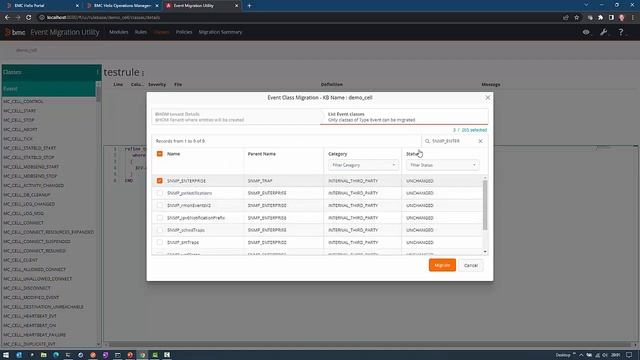Toggle the select-all checkbox in the Name header
Screen dimensions: 640x360
click(160, 154)
